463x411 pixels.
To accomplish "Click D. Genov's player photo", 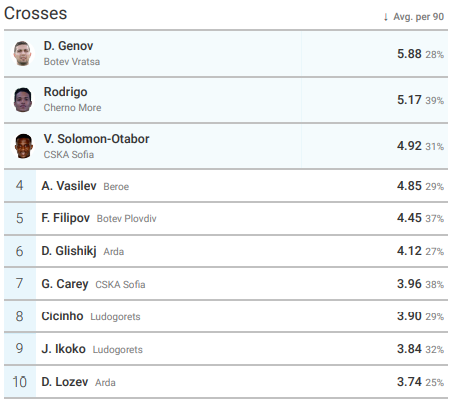I will (23, 53).
